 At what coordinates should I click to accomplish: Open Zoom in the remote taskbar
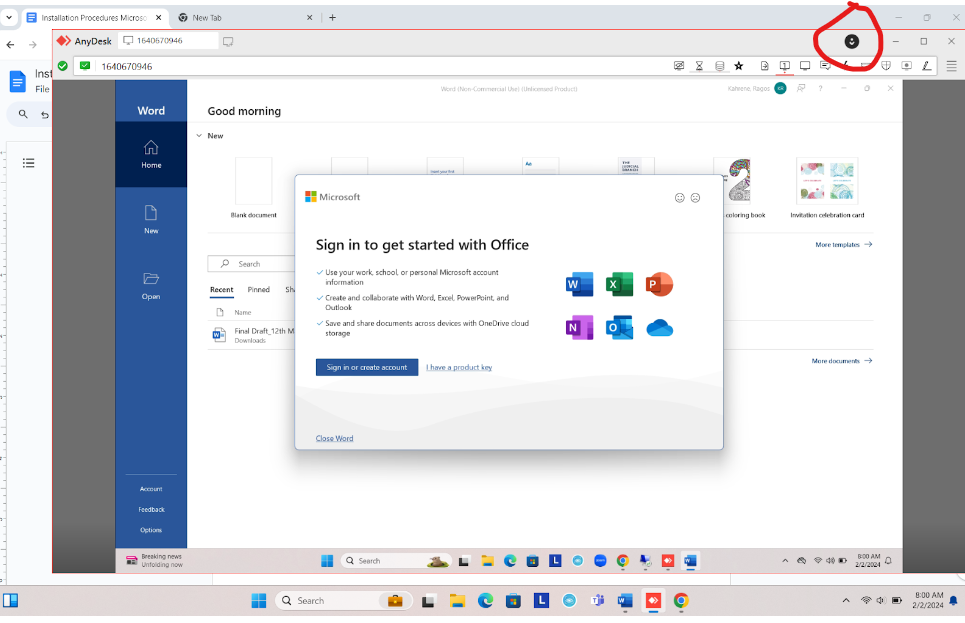click(x=600, y=561)
